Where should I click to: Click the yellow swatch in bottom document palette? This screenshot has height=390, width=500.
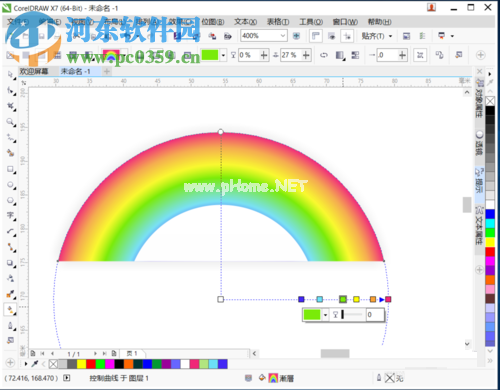pyautogui.click(x=81, y=364)
